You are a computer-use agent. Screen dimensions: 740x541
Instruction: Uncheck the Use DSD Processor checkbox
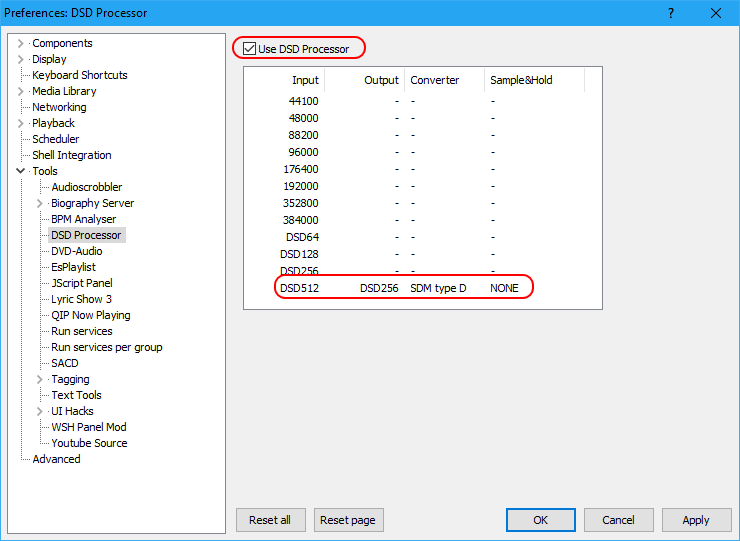coord(249,48)
